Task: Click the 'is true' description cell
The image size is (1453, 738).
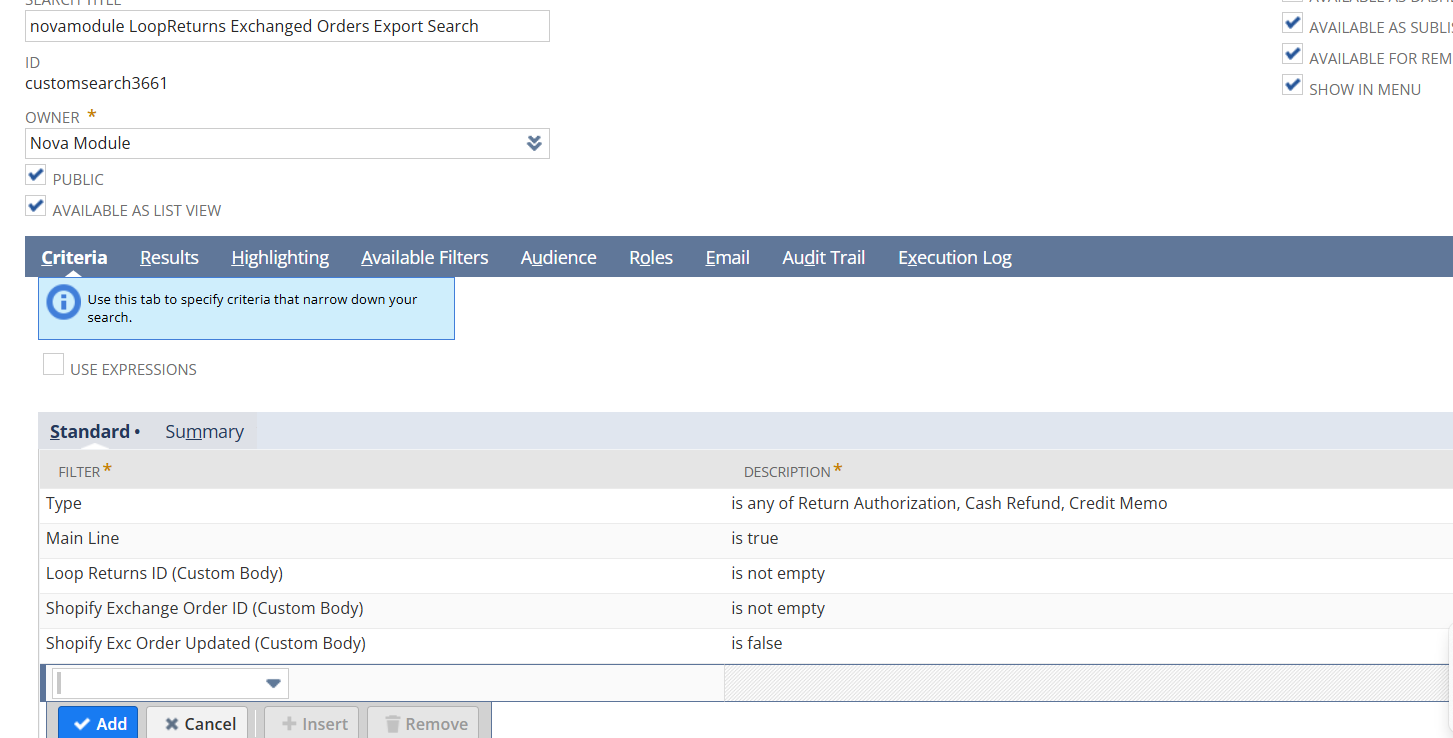Action: click(754, 538)
